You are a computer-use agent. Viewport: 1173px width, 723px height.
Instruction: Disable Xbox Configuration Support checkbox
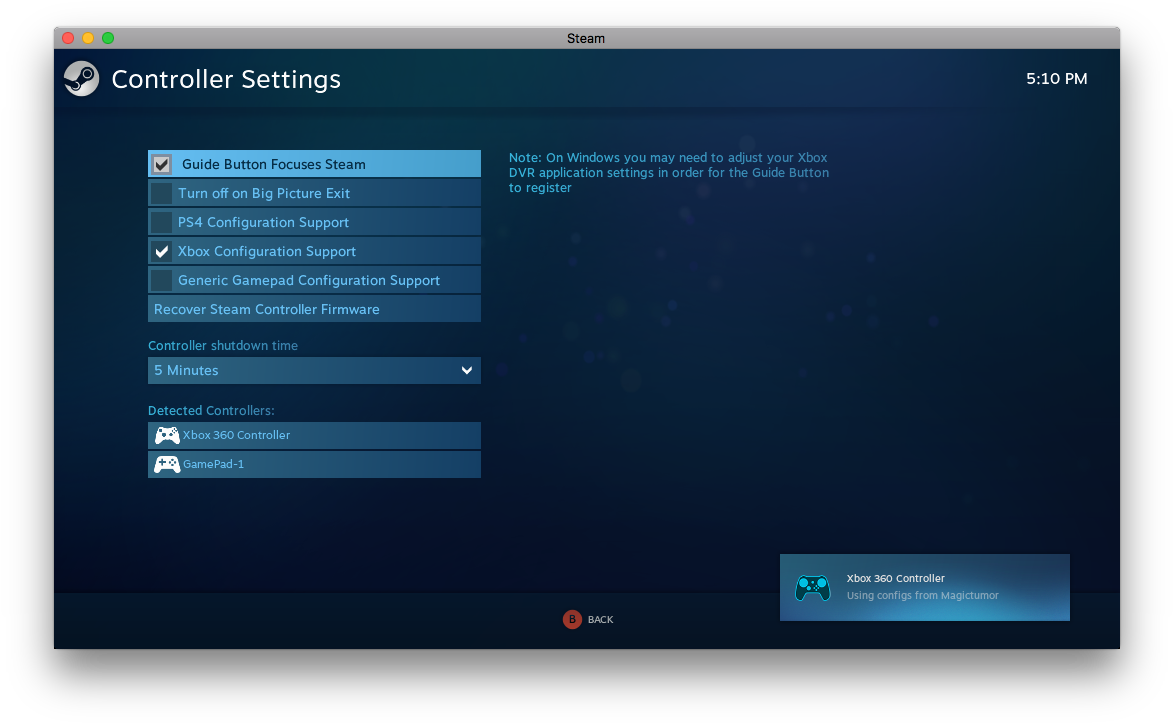[162, 251]
